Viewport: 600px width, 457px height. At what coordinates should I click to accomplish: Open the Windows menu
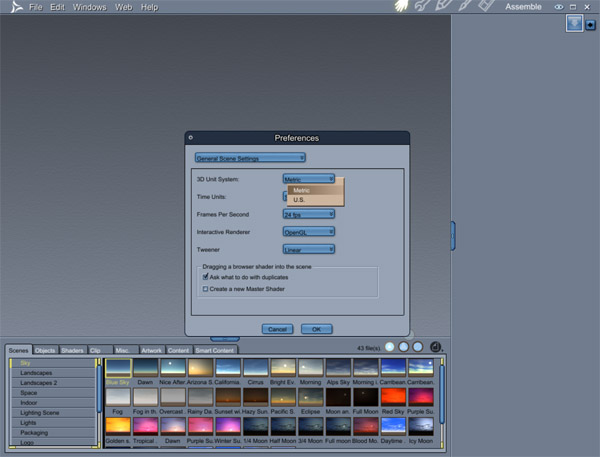90,7
